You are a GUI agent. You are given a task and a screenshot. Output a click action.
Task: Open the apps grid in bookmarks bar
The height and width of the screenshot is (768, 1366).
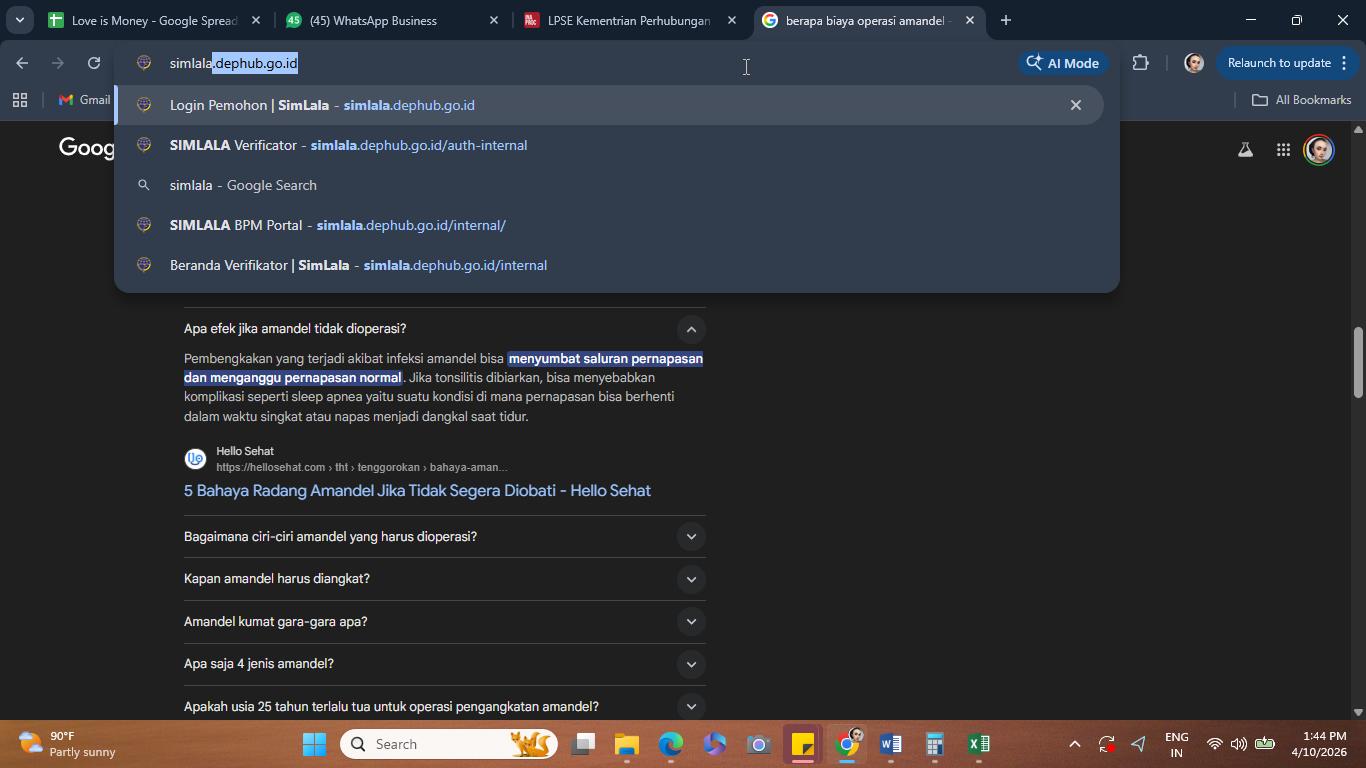20,100
